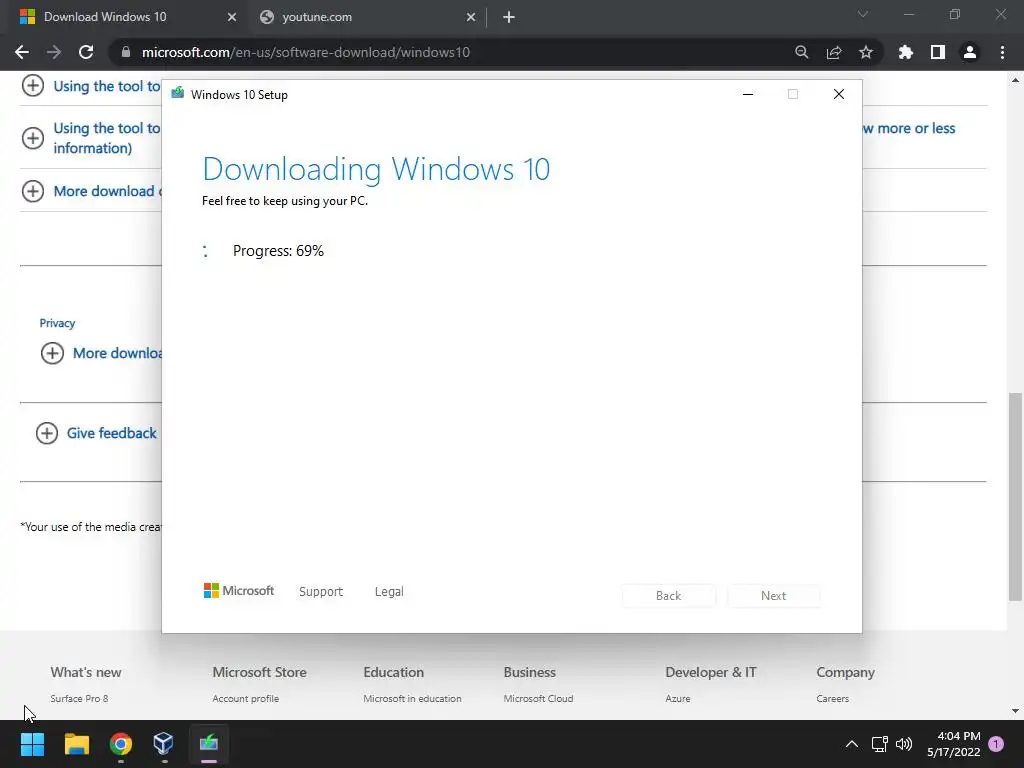The width and height of the screenshot is (1024, 768).
Task: Click scrollbar up arrow
Action: click(x=1015, y=80)
